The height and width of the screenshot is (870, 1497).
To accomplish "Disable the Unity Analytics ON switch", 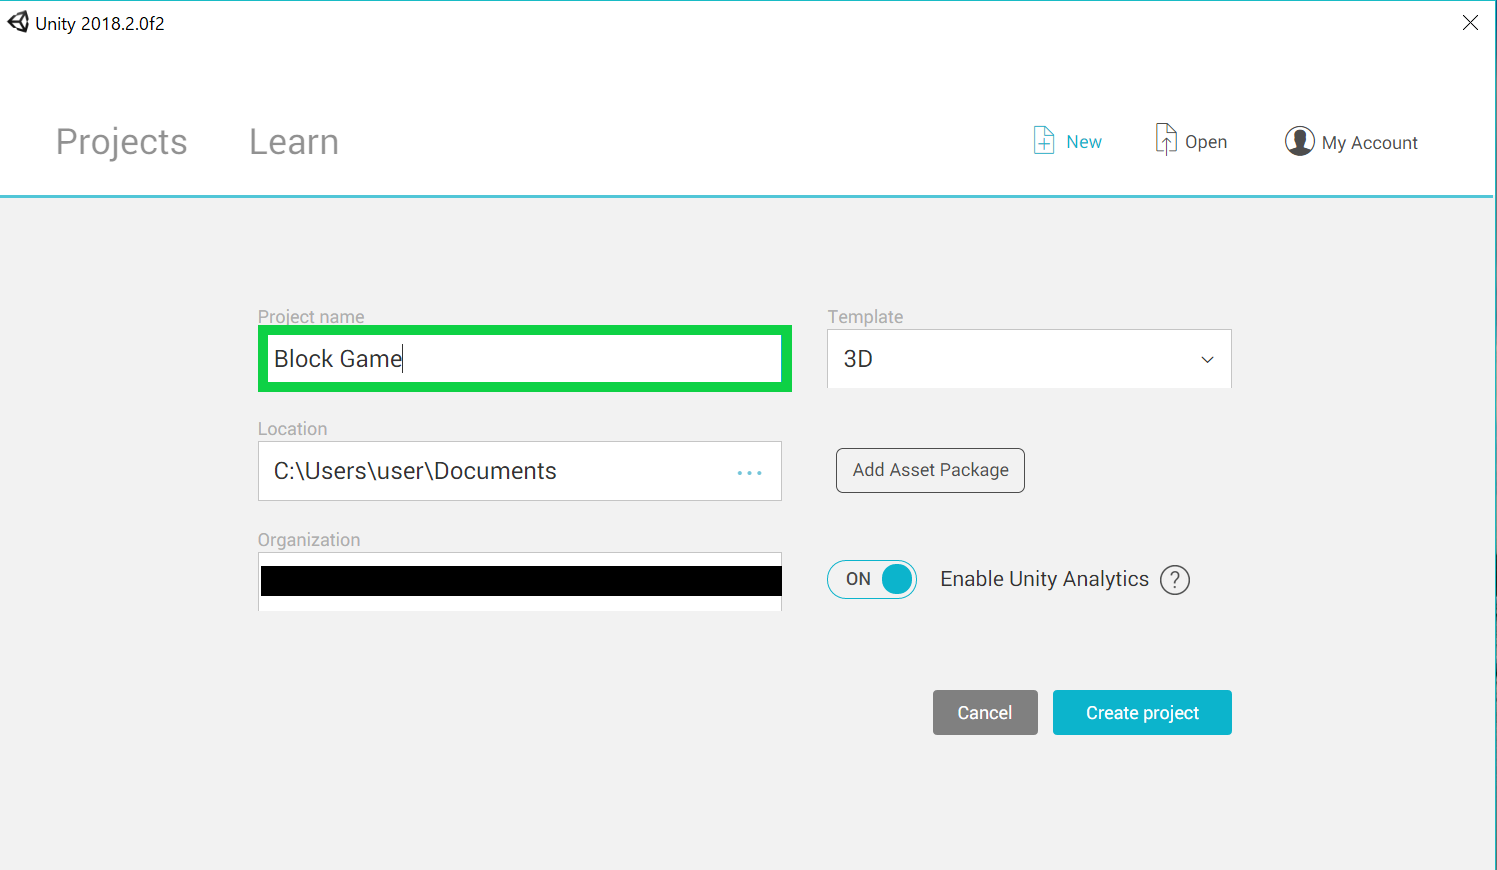I will 872,580.
